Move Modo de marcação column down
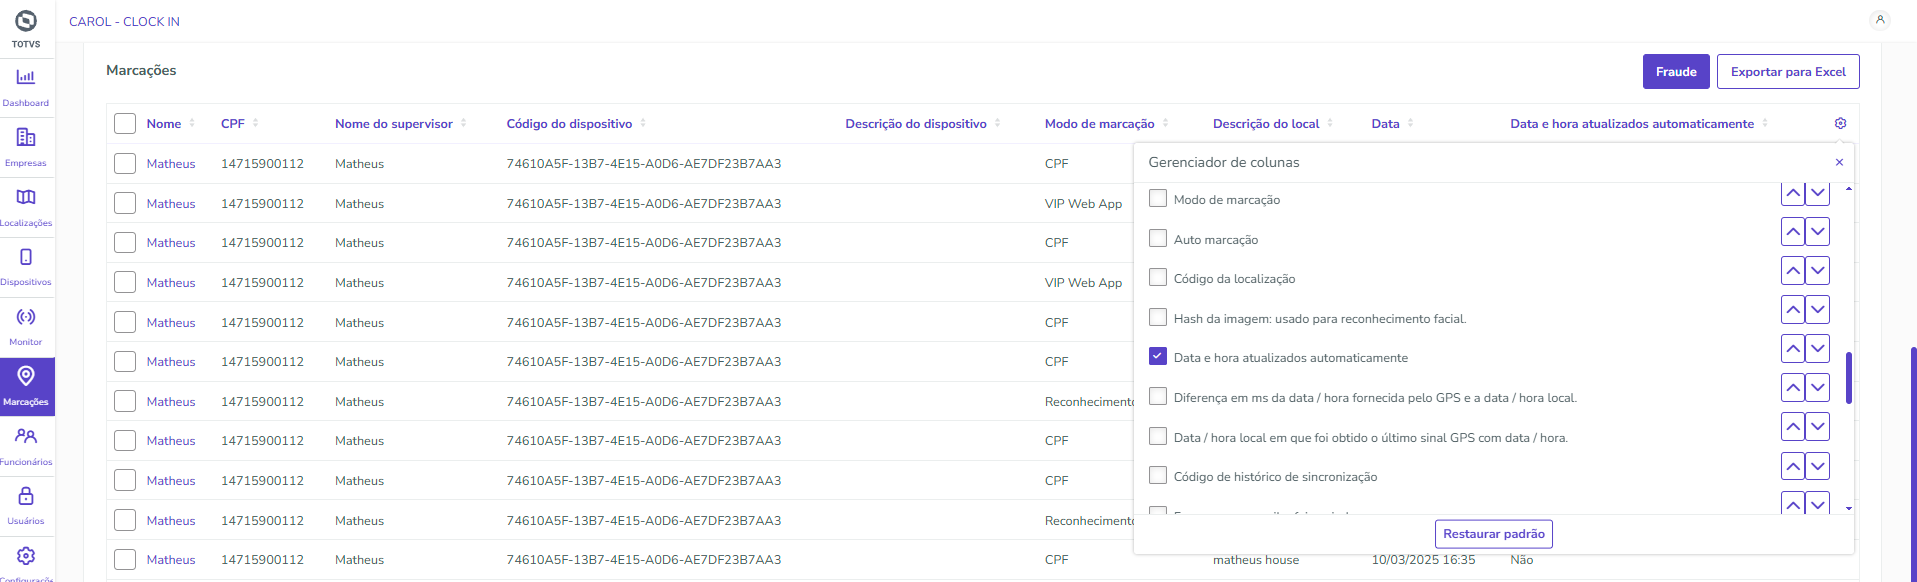Image resolution: width=1917 pixels, height=582 pixels. (1818, 193)
